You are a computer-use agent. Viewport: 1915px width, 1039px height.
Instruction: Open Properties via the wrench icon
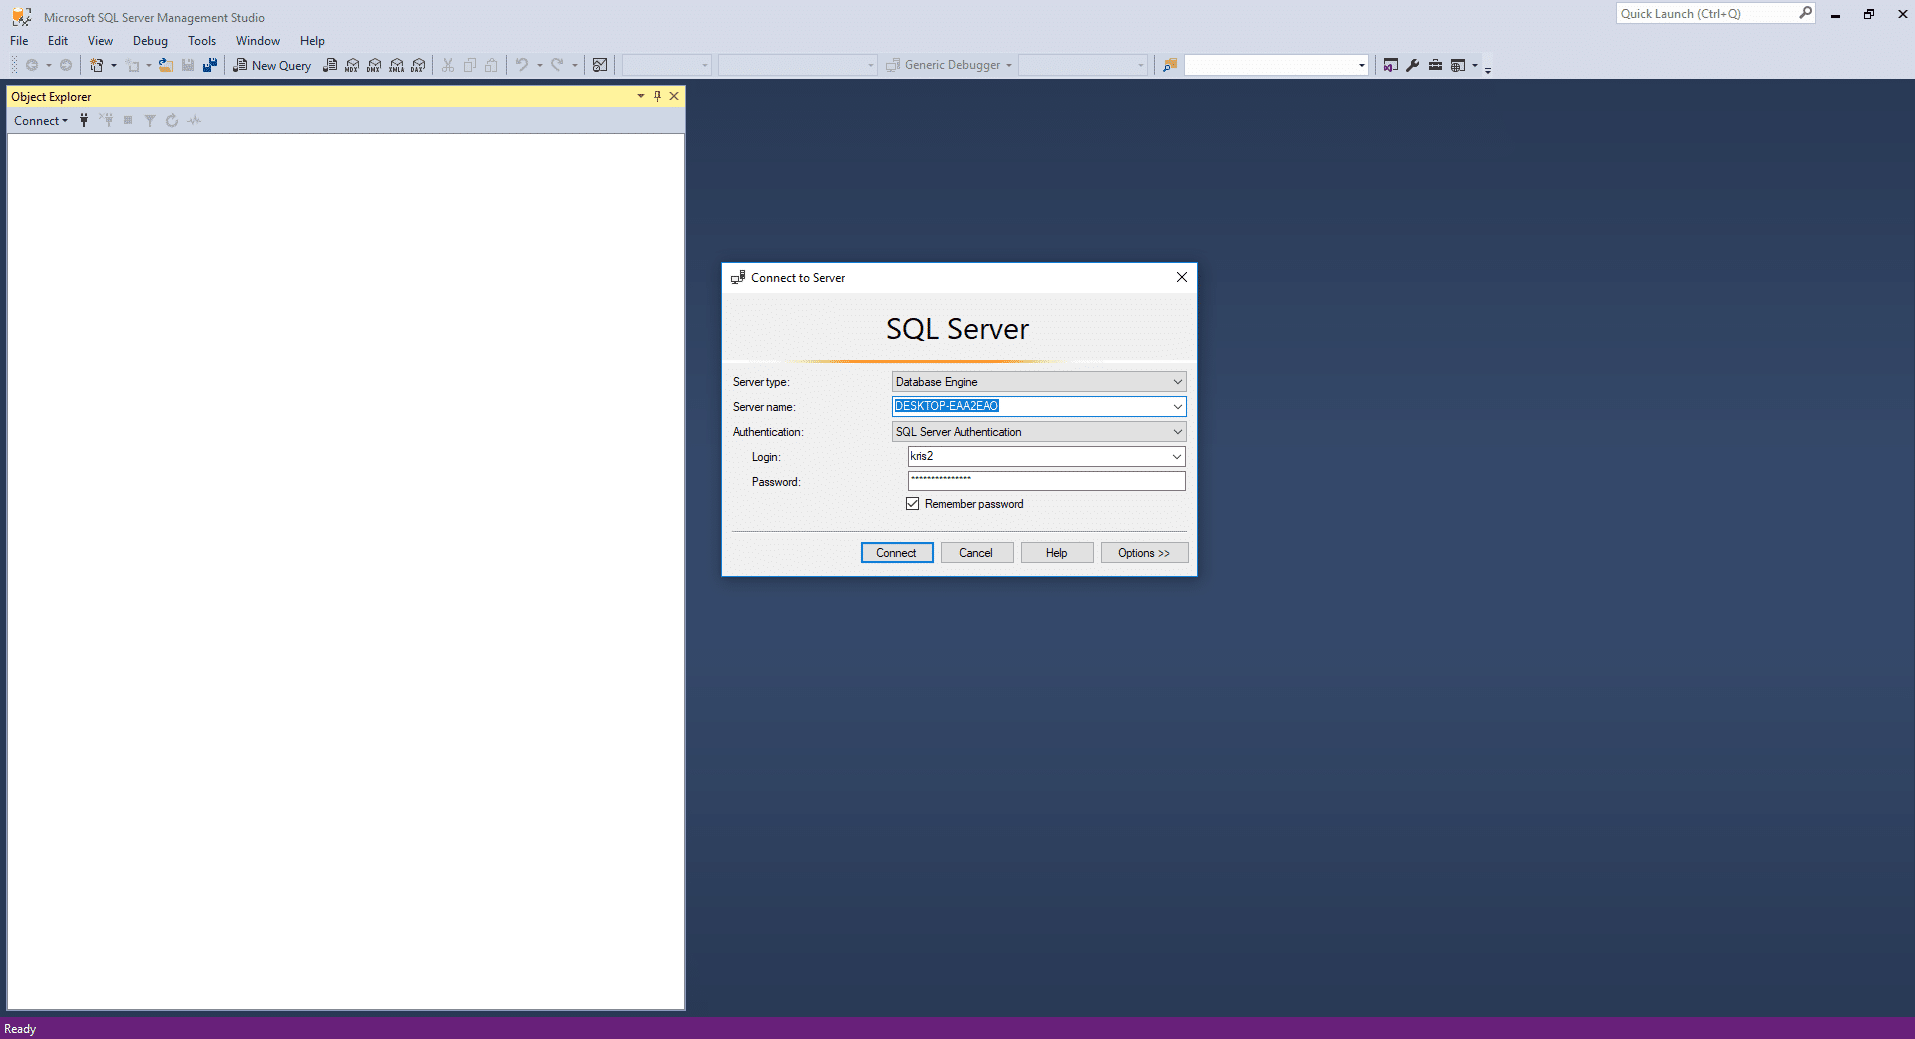[1413, 65]
